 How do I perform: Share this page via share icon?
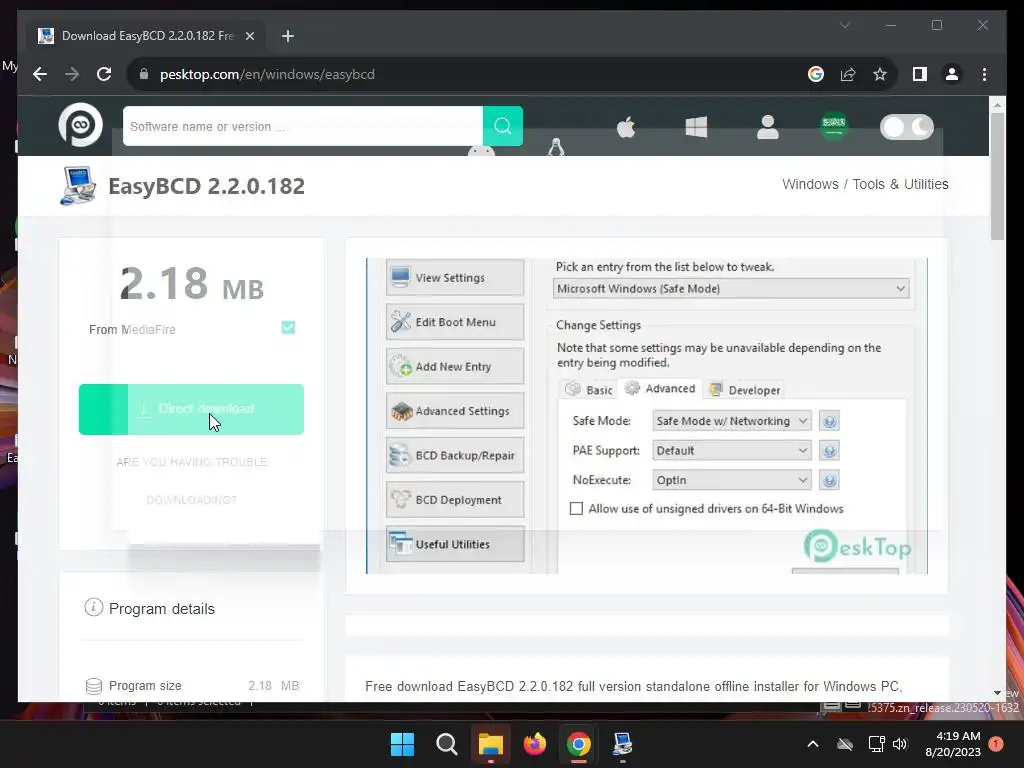[x=848, y=74]
